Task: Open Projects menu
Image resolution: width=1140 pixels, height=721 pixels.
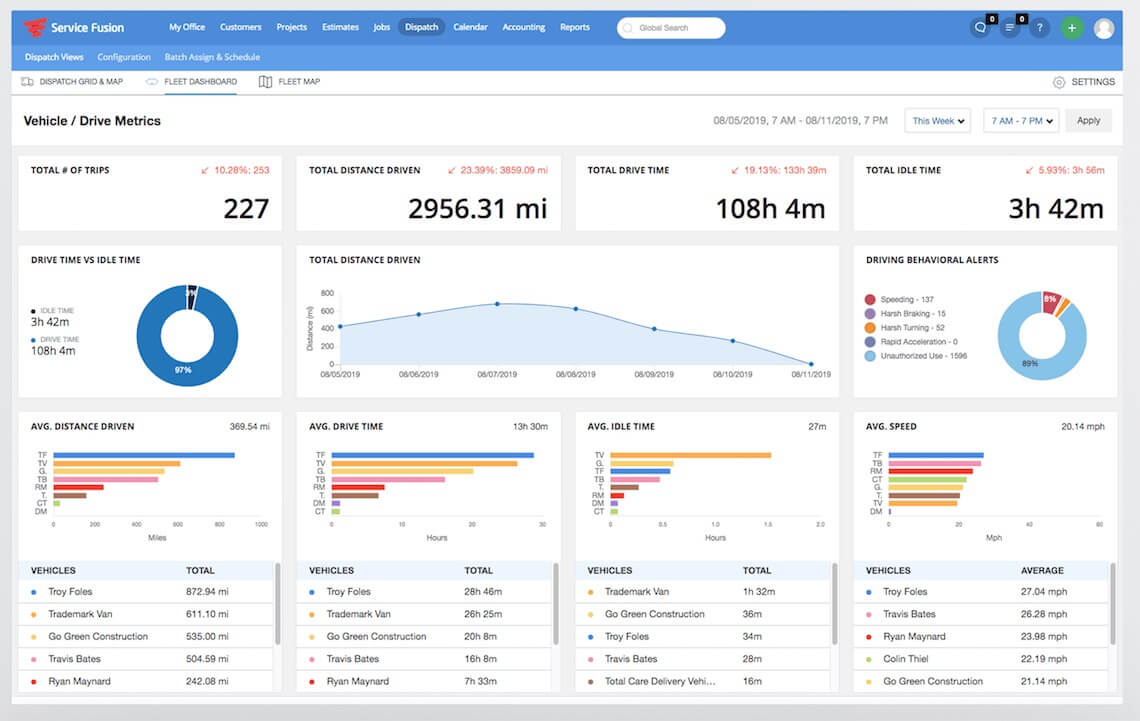Action: [292, 27]
